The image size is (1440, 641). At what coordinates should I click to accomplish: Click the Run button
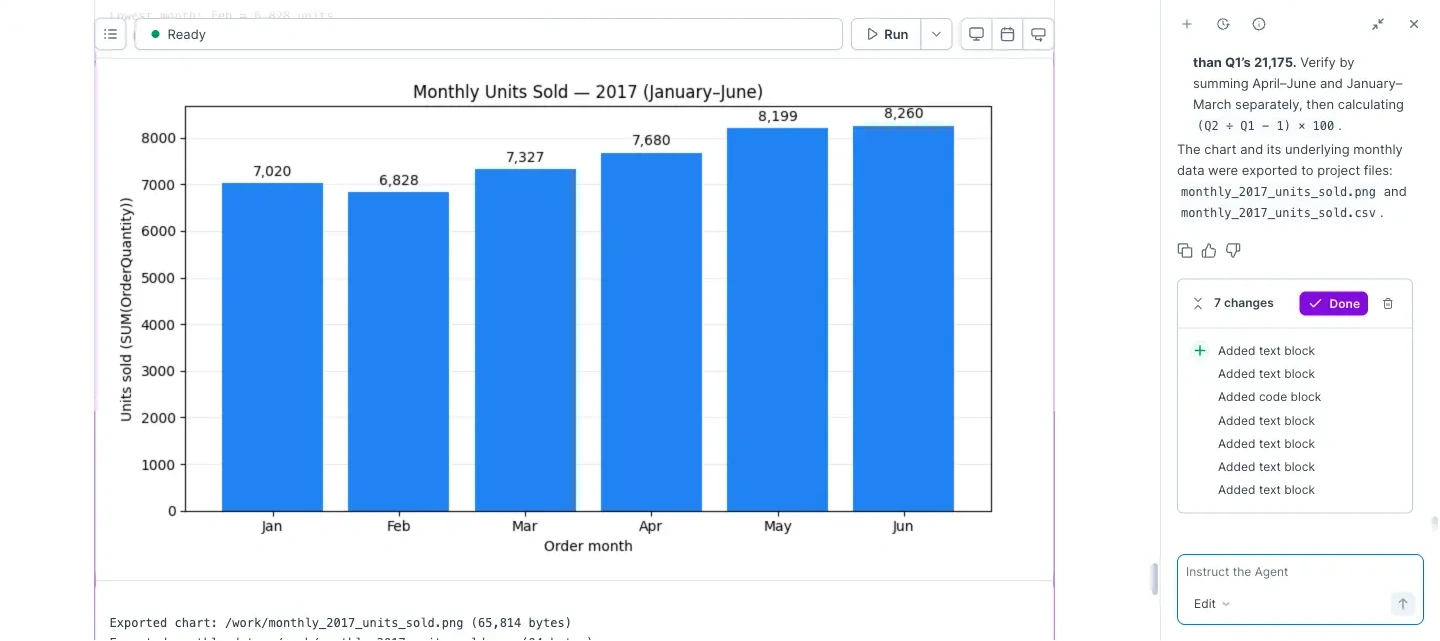(886, 34)
